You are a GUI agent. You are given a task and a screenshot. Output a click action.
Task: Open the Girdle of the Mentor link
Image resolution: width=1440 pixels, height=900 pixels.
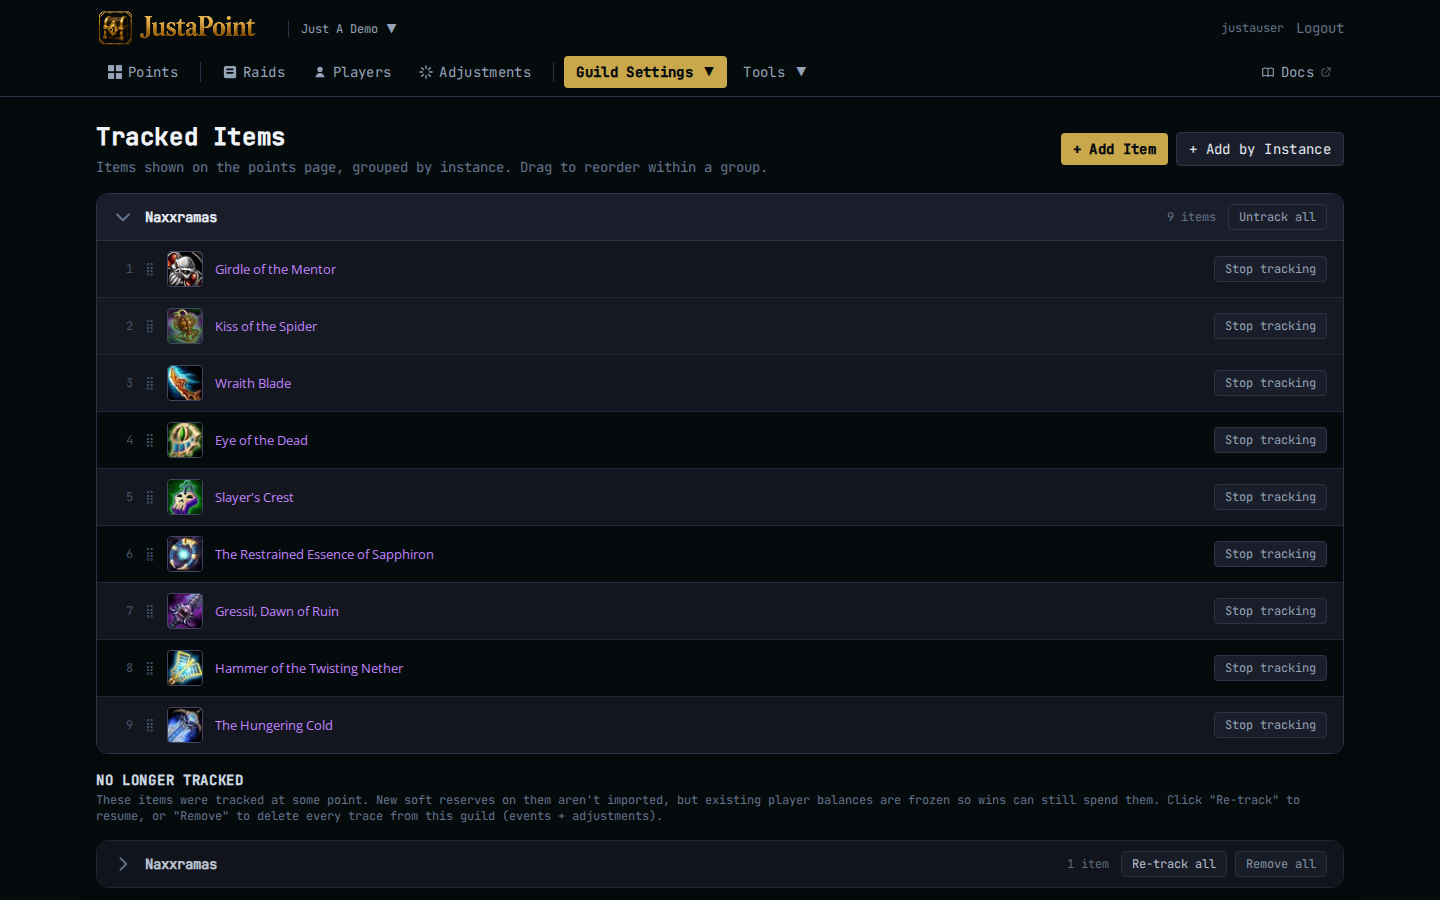pos(275,269)
